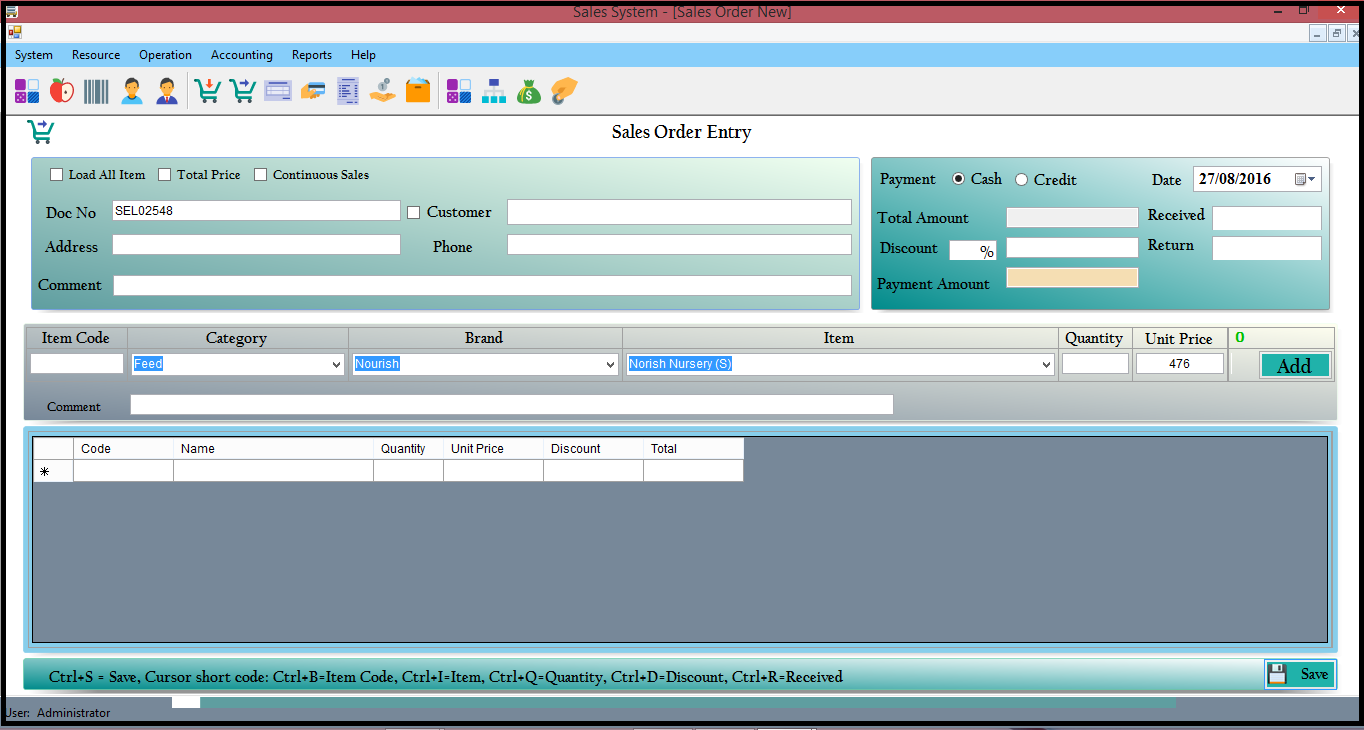Click the green money bag toolbar icon
Image resolution: width=1364 pixels, height=730 pixels.
[529, 92]
